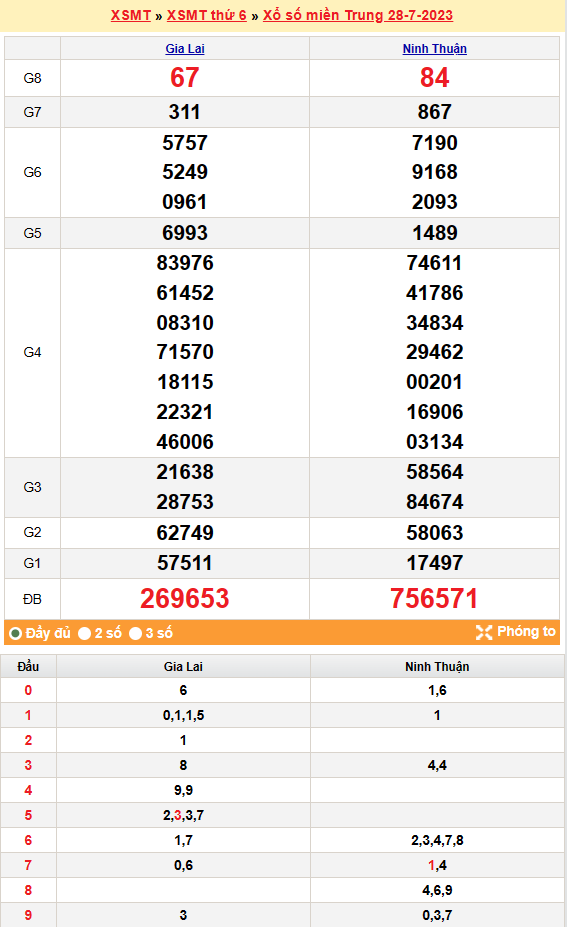Click G4 number 74611
This screenshot has width=567, height=927.
pos(435,263)
